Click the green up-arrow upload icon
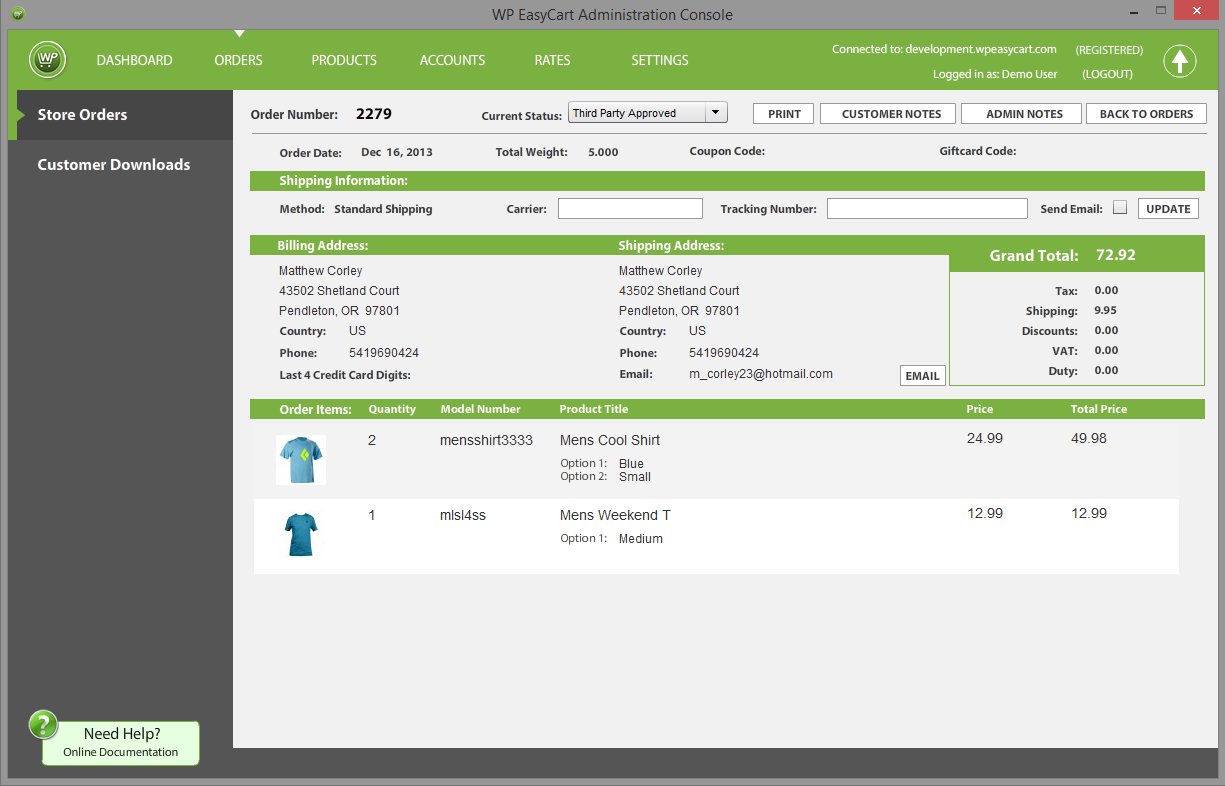Screen dimensions: 1225x786 point(1180,61)
